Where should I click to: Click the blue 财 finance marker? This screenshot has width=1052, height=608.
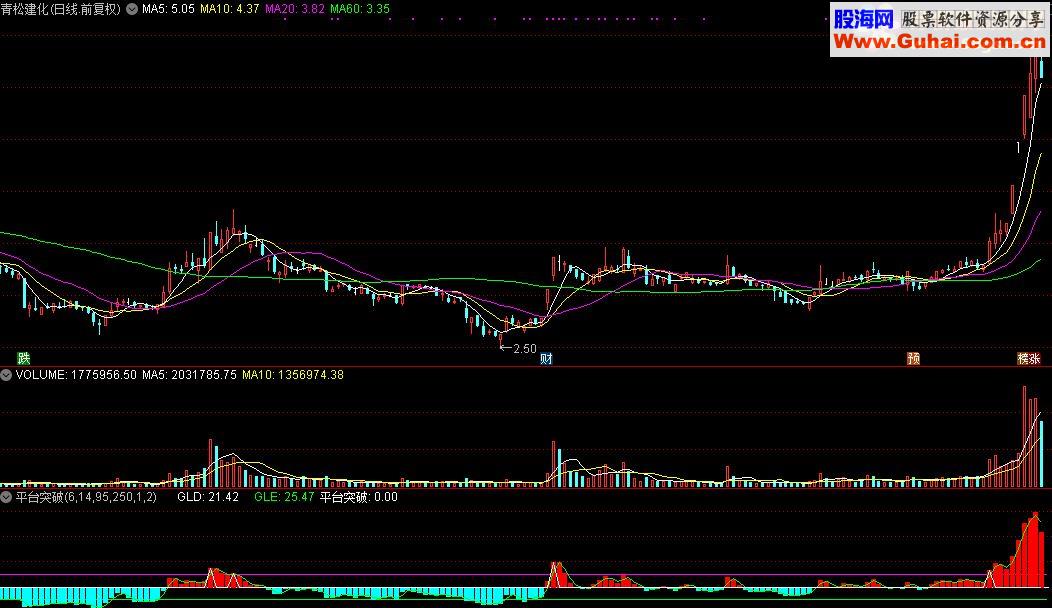[546, 359]
